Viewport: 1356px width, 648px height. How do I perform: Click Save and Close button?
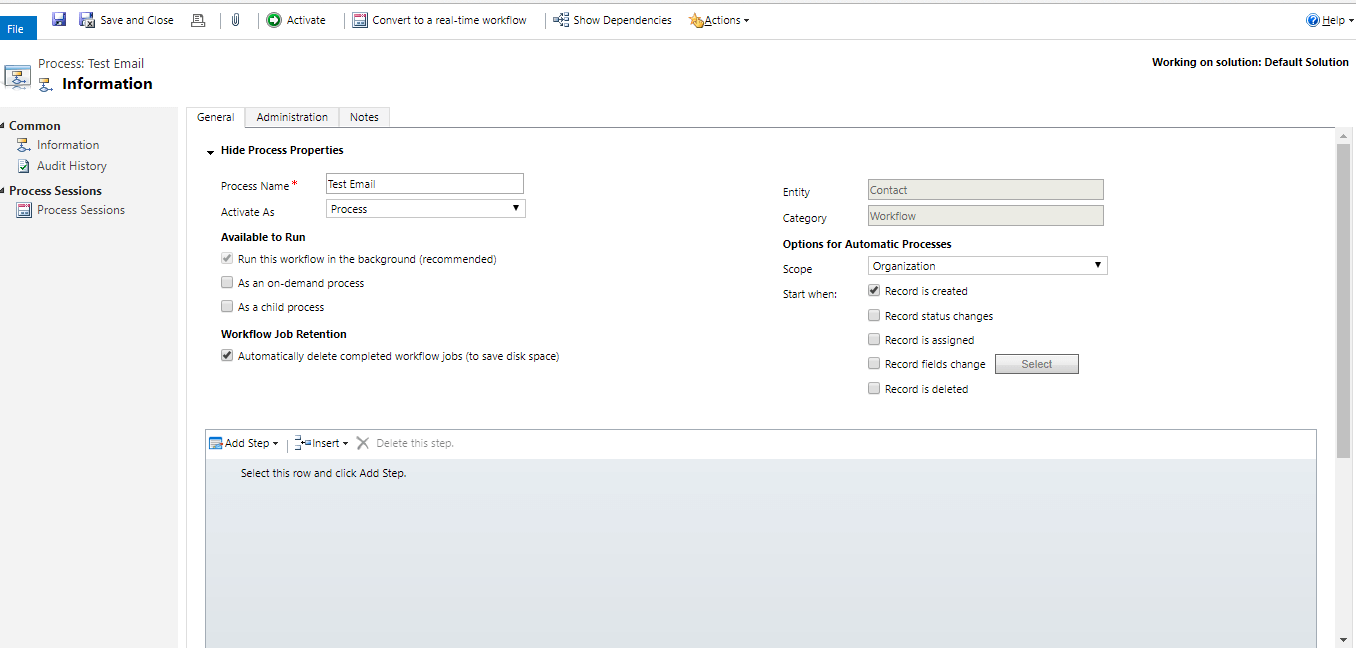click(127, 20)
